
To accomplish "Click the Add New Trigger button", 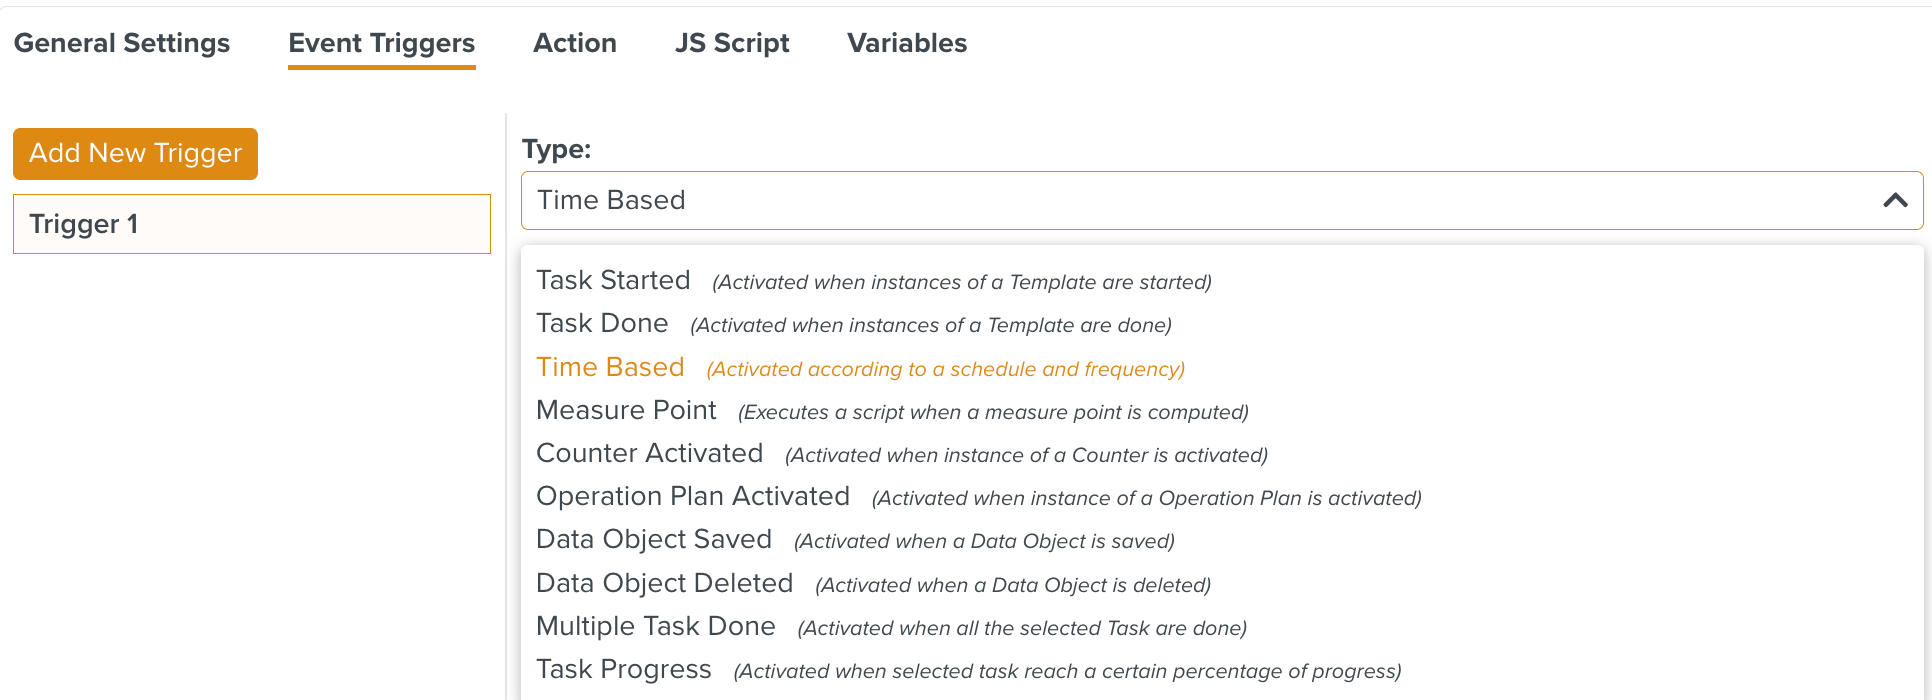I will pyautogui.click(x=135, y=154).
